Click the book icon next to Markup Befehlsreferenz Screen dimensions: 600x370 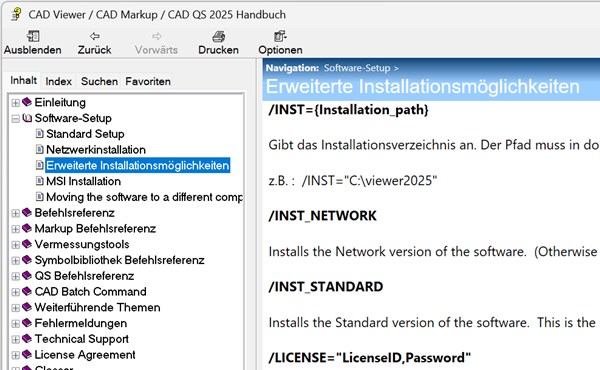pos(26,228)
